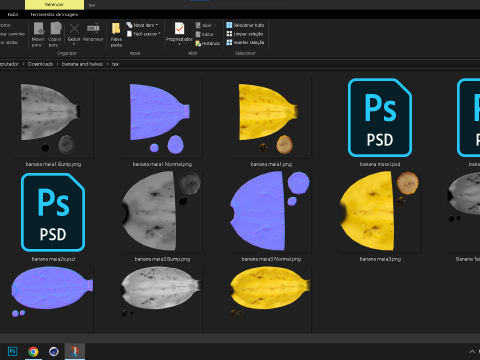Open the Exibir ribbon tab
Image resolution: width=480 pixels, height=360 pixels.
tap(13, 14)
